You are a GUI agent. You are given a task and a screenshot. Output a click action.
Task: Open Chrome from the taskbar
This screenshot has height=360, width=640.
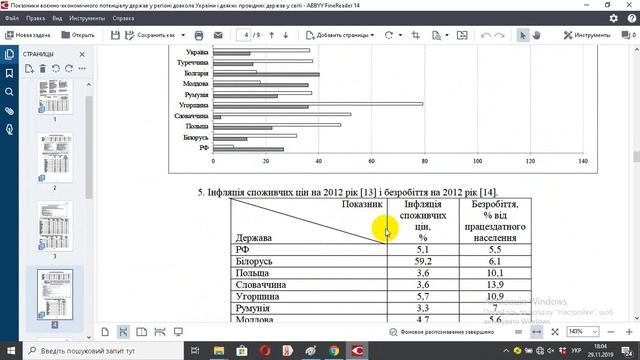pyautogui.click(x=334, y=351)
